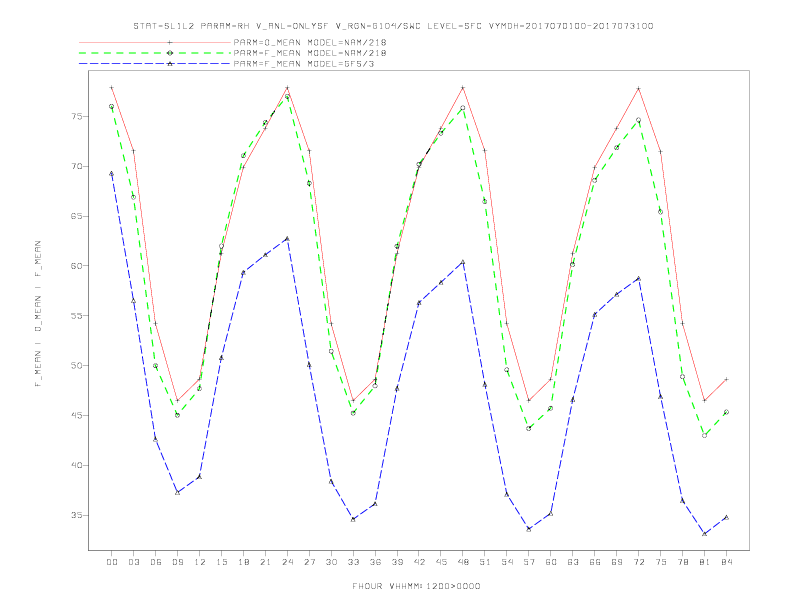Screen dimensions: 792x612
Task: Click x-axis tick label 42
Action: 419,562
